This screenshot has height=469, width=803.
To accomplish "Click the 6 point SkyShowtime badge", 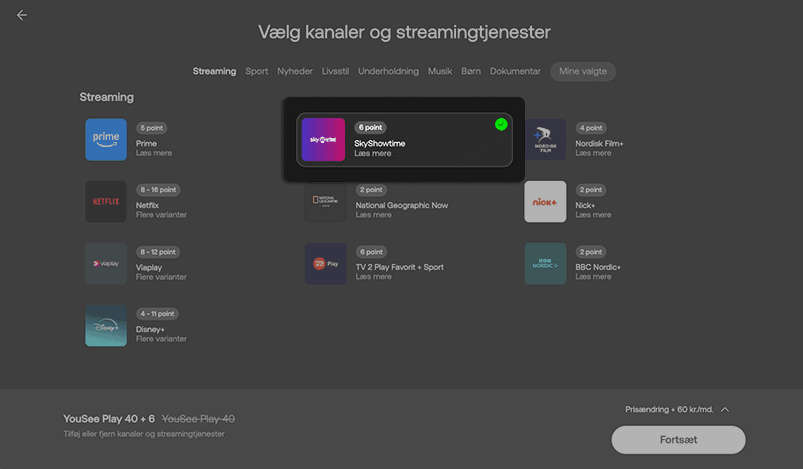I will pos(370,127).
